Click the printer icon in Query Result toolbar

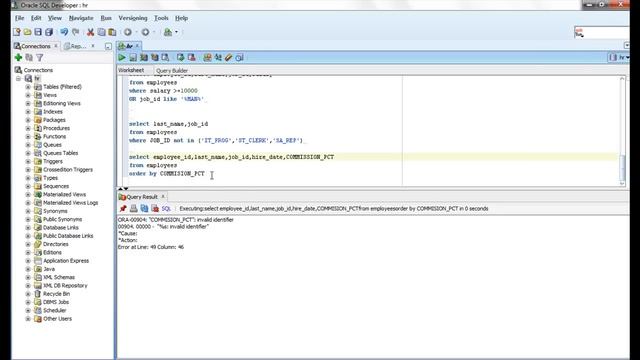pyautogui.click(x=133, y=209)
